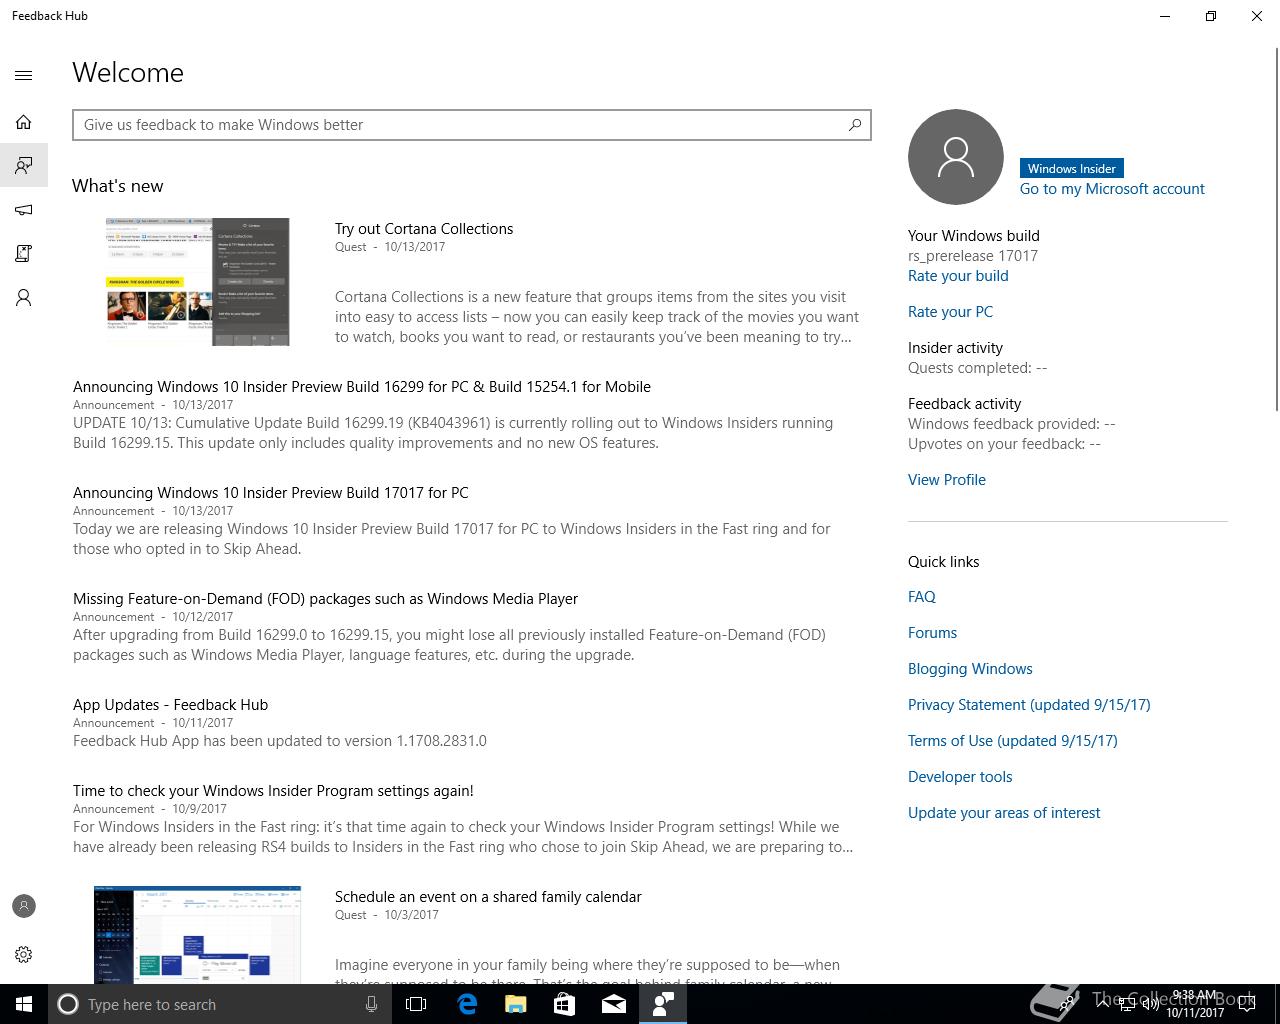Viewport: 1280px width, 1024px height.
Task: Click the Cortana Collections description text
Action: [597, 317]
